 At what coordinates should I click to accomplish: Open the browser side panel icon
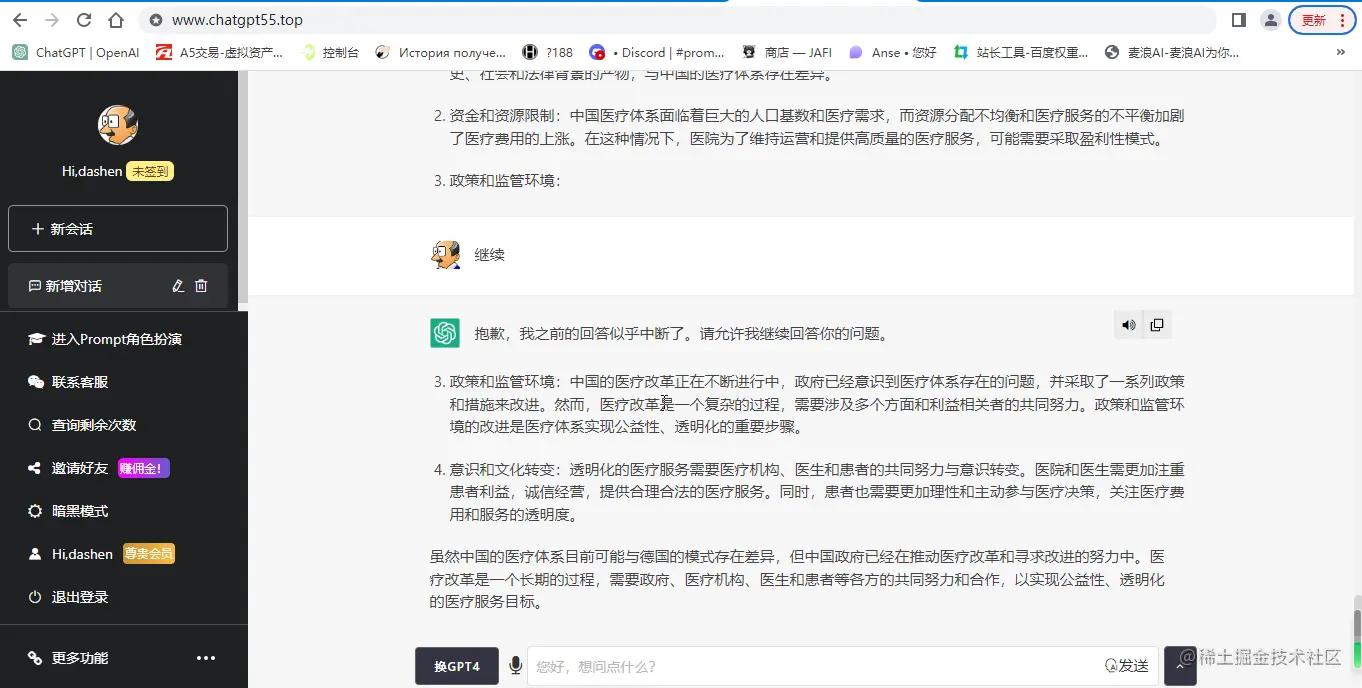coord(1238,20)
